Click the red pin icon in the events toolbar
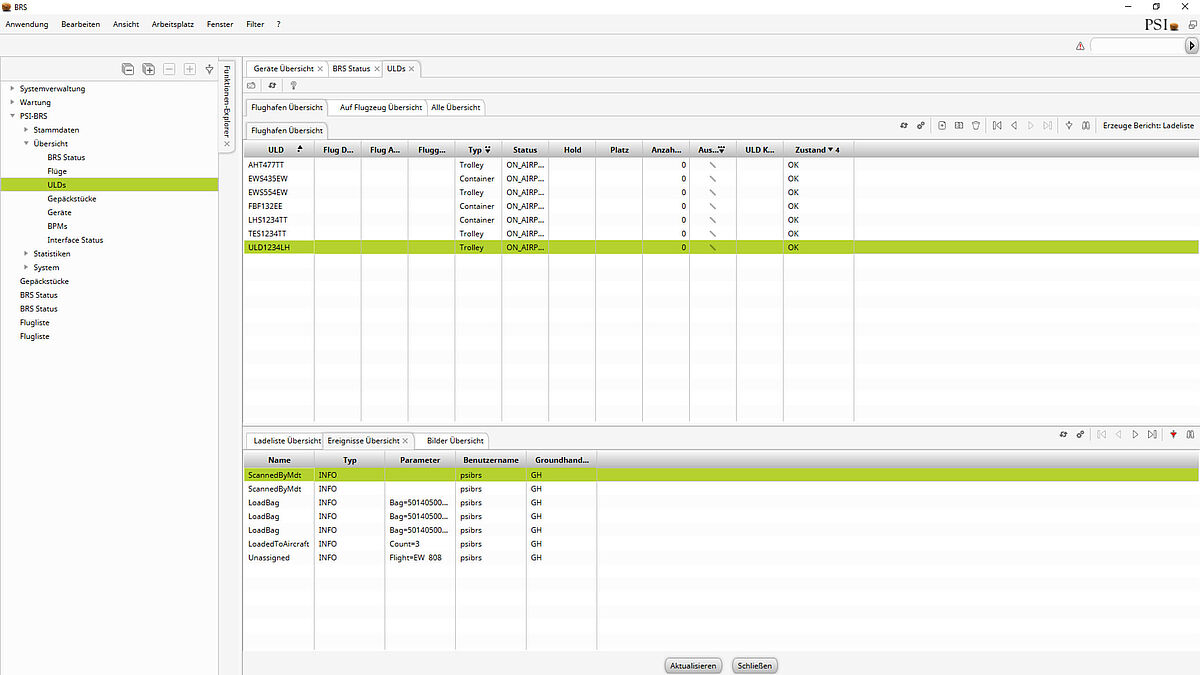The height and width of the screenshot is (675, 1200). [1171, 434]
